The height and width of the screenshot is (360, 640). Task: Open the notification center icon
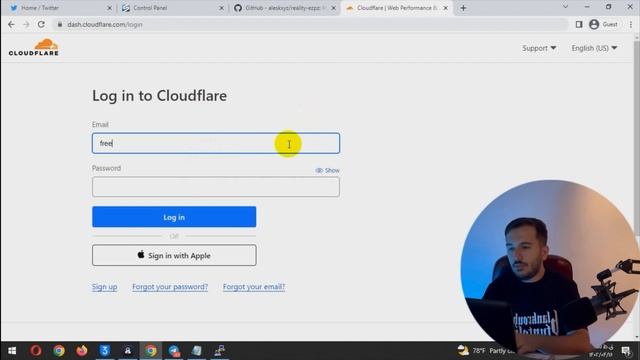[626, 351]
